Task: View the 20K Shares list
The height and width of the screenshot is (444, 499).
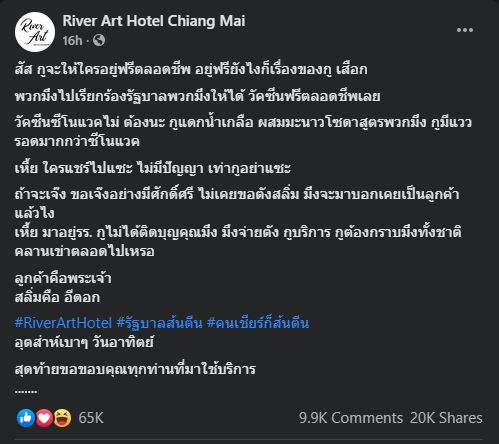Action: pos(446,418)
